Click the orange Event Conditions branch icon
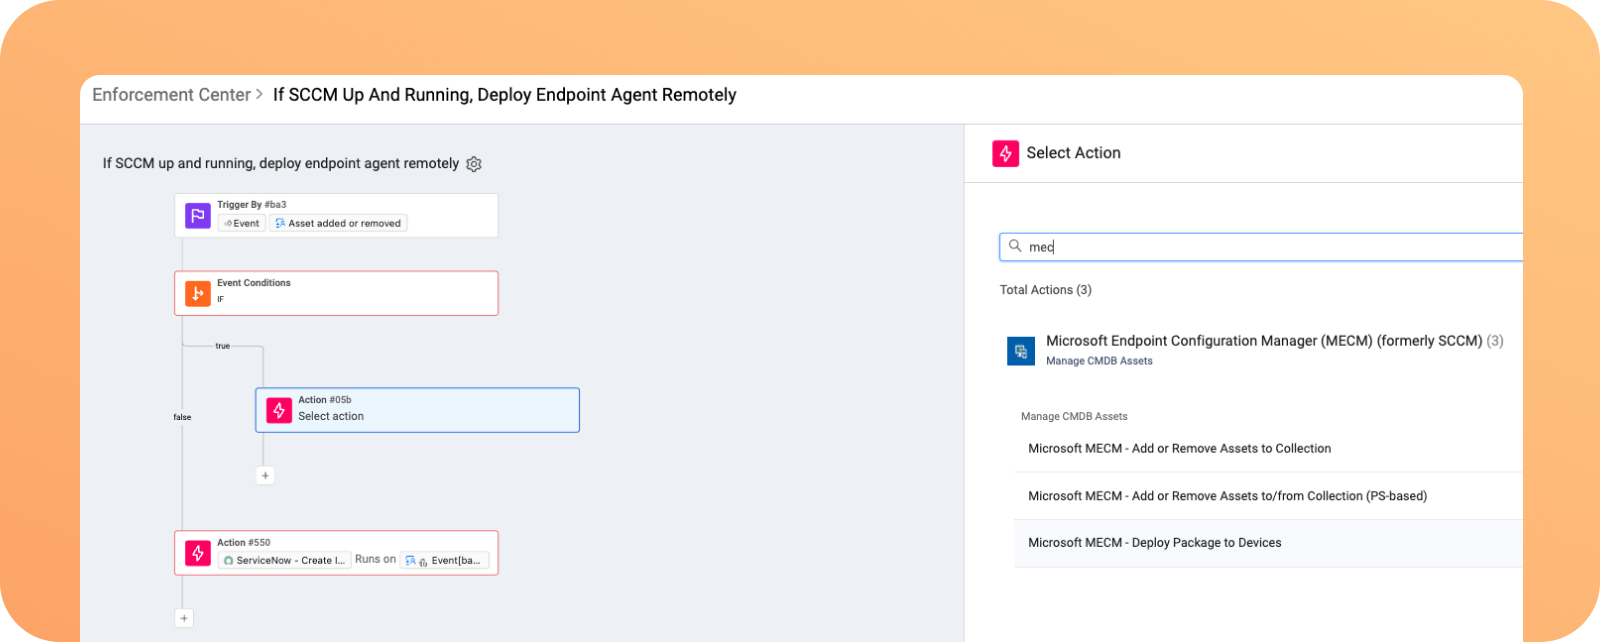The width and height of the screenshot is (1600, 642). pos(198,294)
